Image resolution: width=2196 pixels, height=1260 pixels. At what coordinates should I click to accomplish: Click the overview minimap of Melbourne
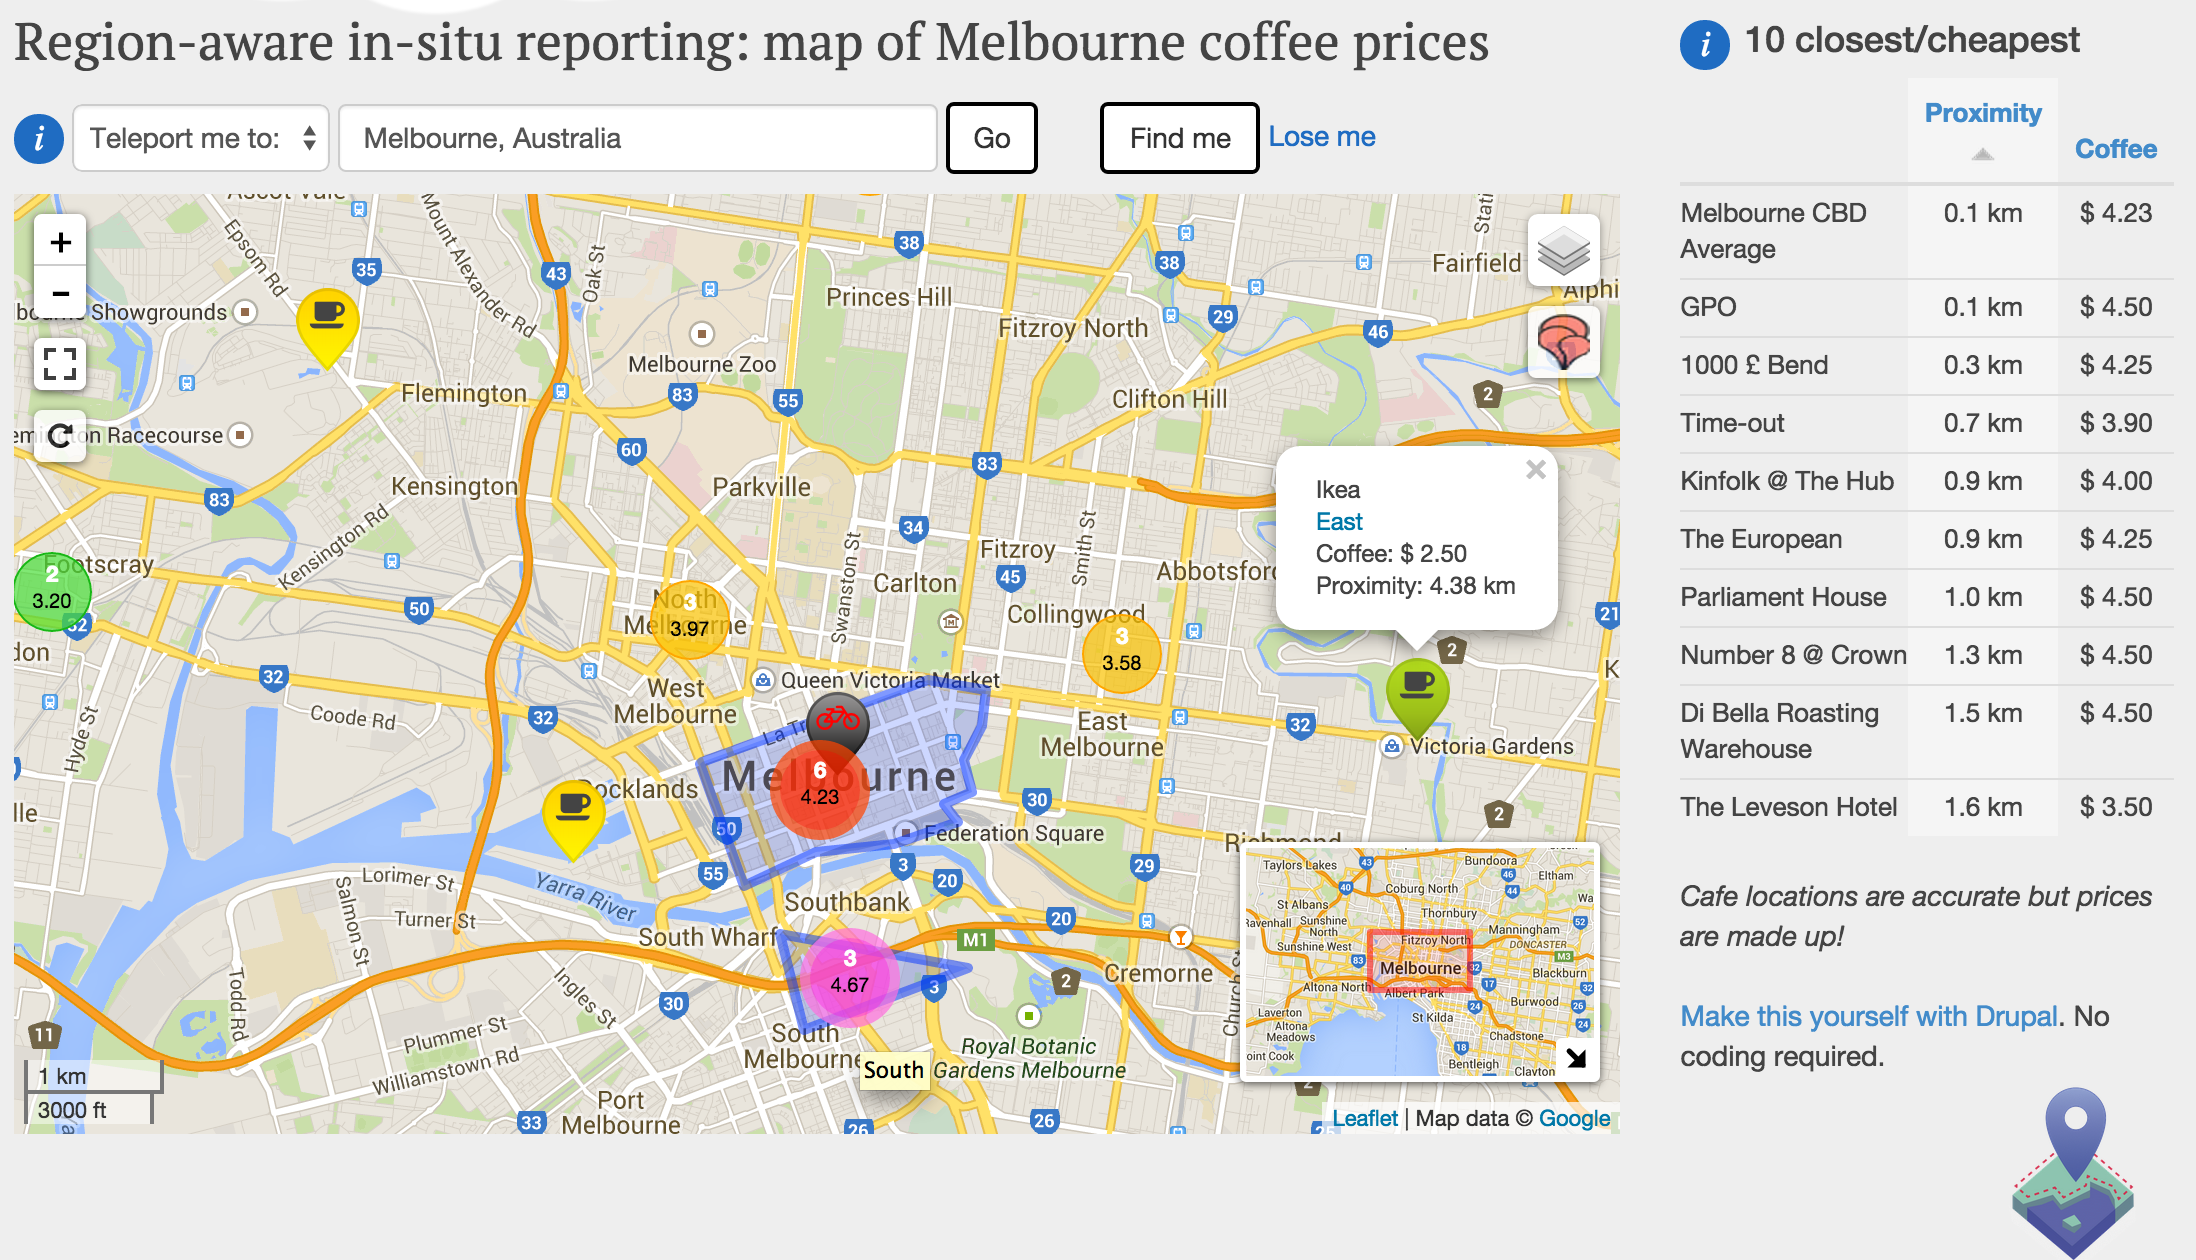(x=1420, y=962)
